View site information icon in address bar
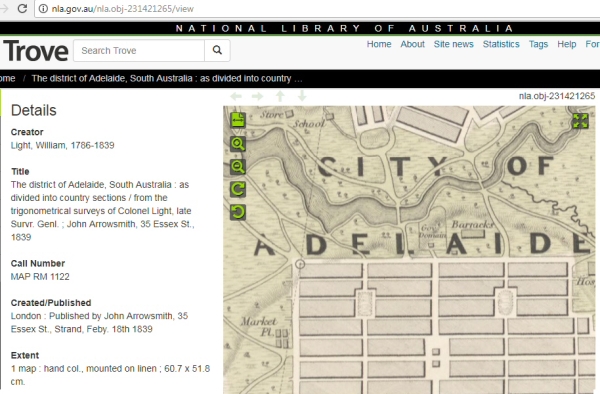This screenshot has width=600, height=394. (43, 8)
